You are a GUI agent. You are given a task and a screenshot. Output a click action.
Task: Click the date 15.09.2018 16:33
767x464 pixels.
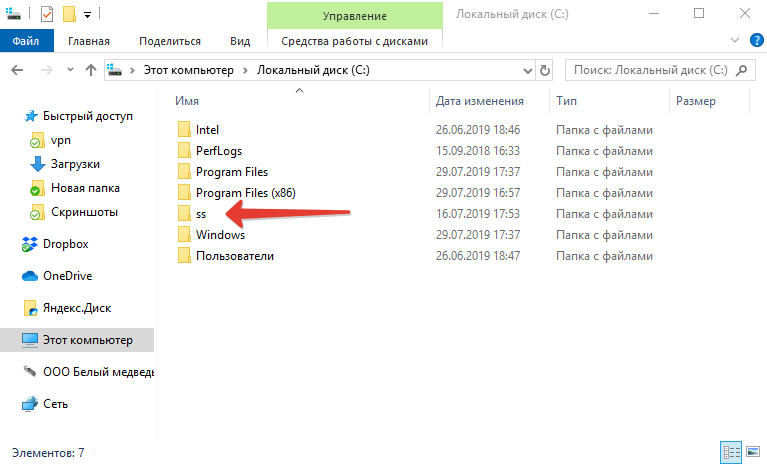478,151
